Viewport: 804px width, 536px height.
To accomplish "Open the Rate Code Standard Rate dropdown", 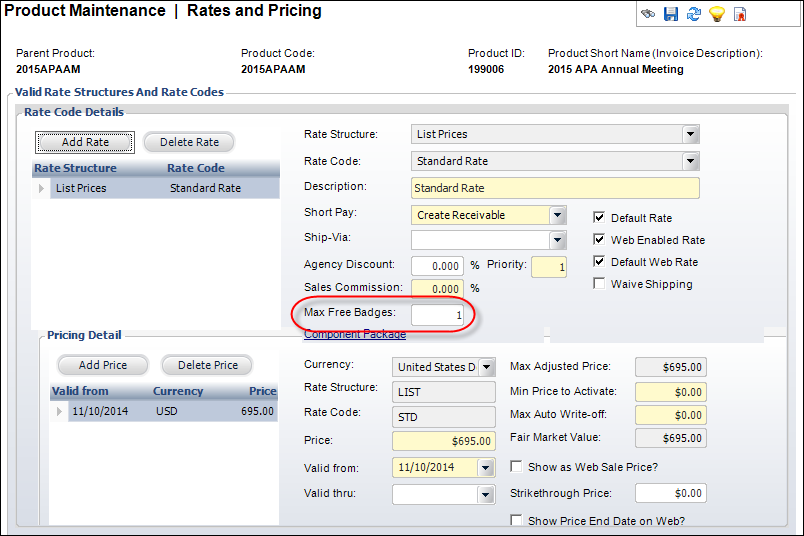I will pos(690,161).
